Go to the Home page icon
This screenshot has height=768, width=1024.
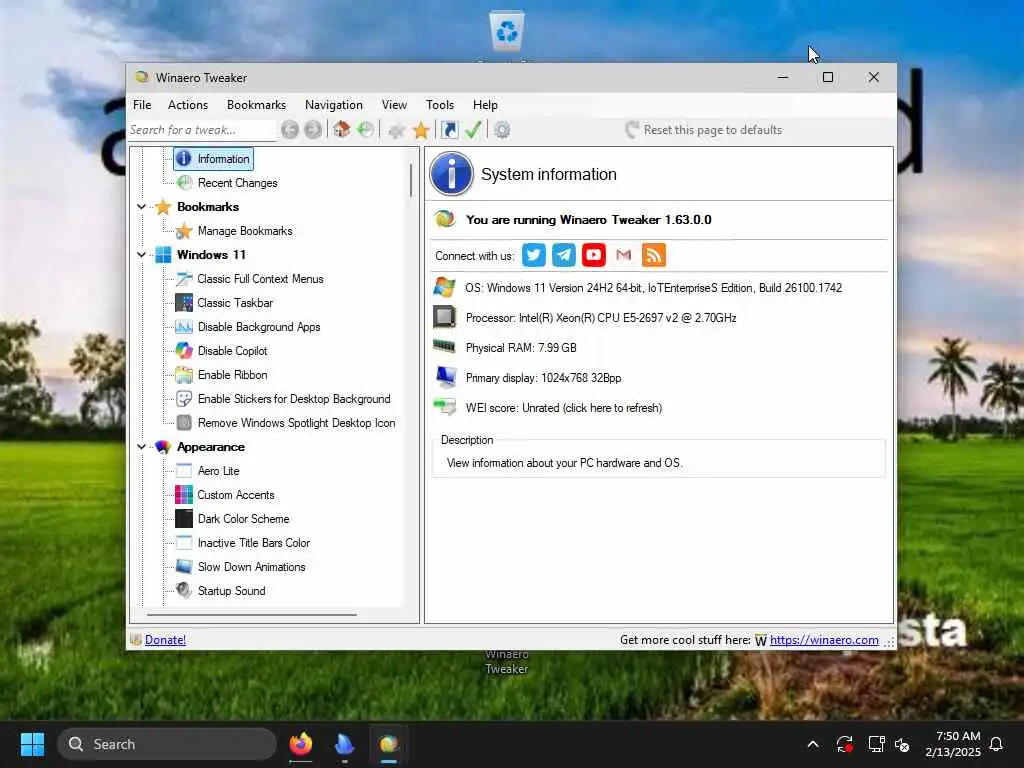(342, 129)
